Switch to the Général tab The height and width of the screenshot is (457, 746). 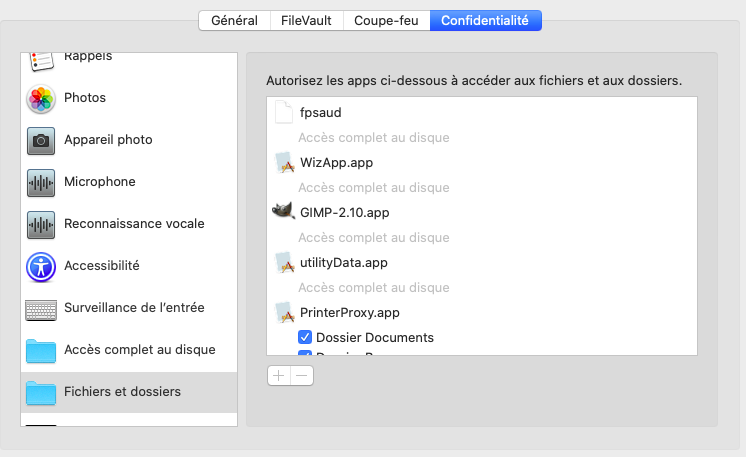(x=234, y=20)
